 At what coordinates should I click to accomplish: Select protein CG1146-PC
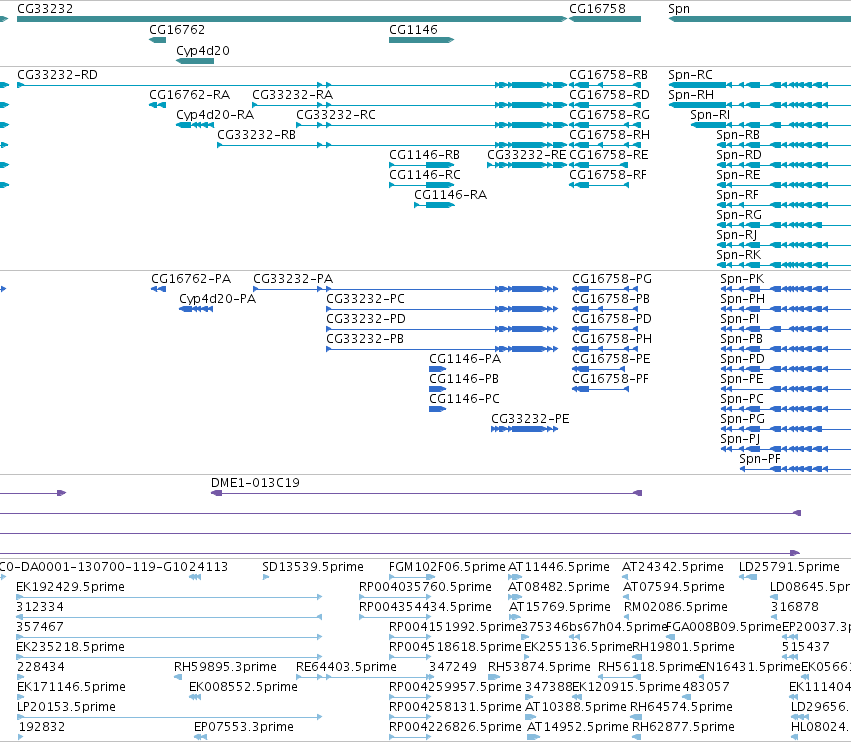point(465,399)
